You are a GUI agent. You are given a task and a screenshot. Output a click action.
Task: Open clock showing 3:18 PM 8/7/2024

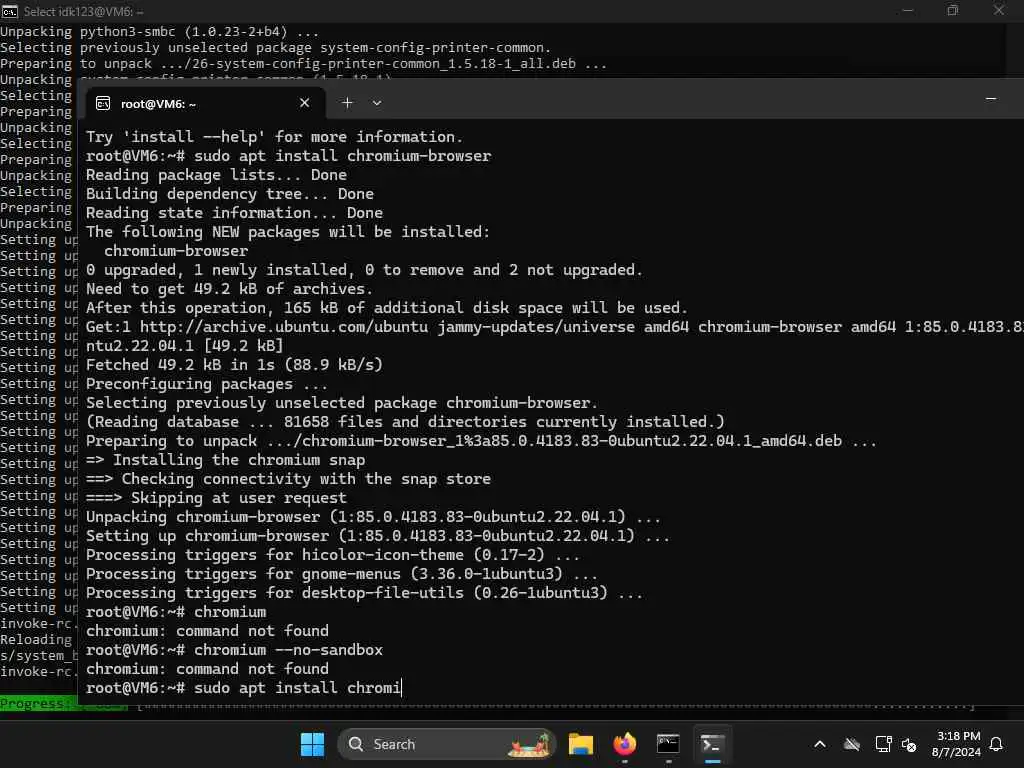coord(956,744)
